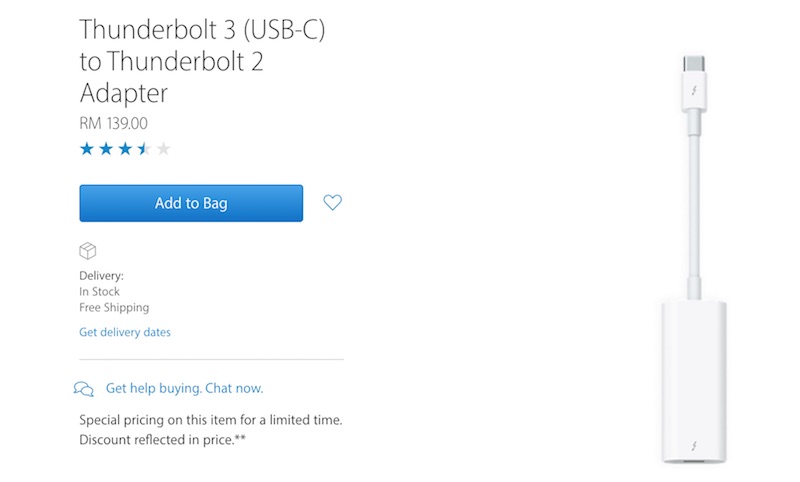Select the first rating star
The height and width of the screenshot is (482, 800).
click(x=87, y=149)
